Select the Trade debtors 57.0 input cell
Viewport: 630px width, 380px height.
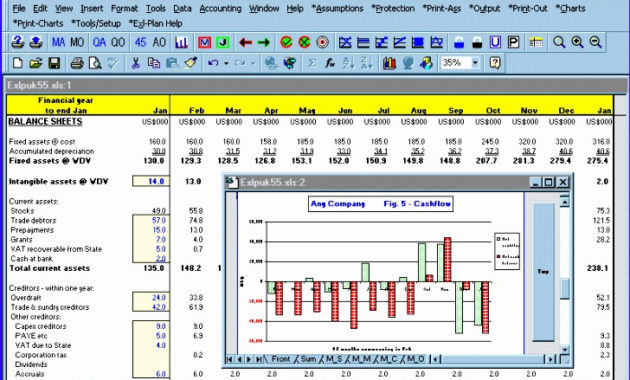click(x=151, y=221)
